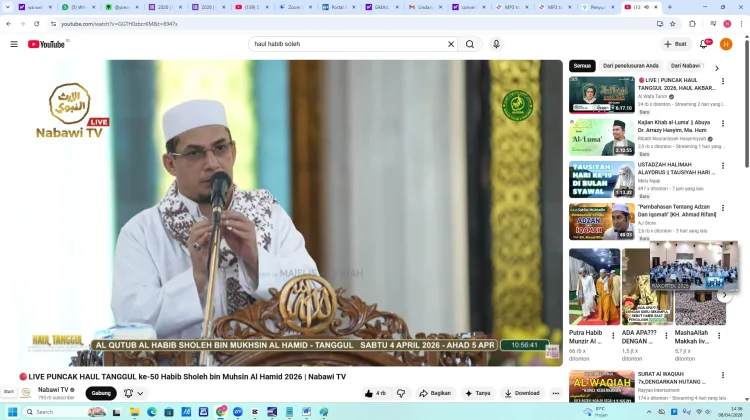Screen dimensions: 750x420
Task: Open a new browser tab
Action: [670, 7]
